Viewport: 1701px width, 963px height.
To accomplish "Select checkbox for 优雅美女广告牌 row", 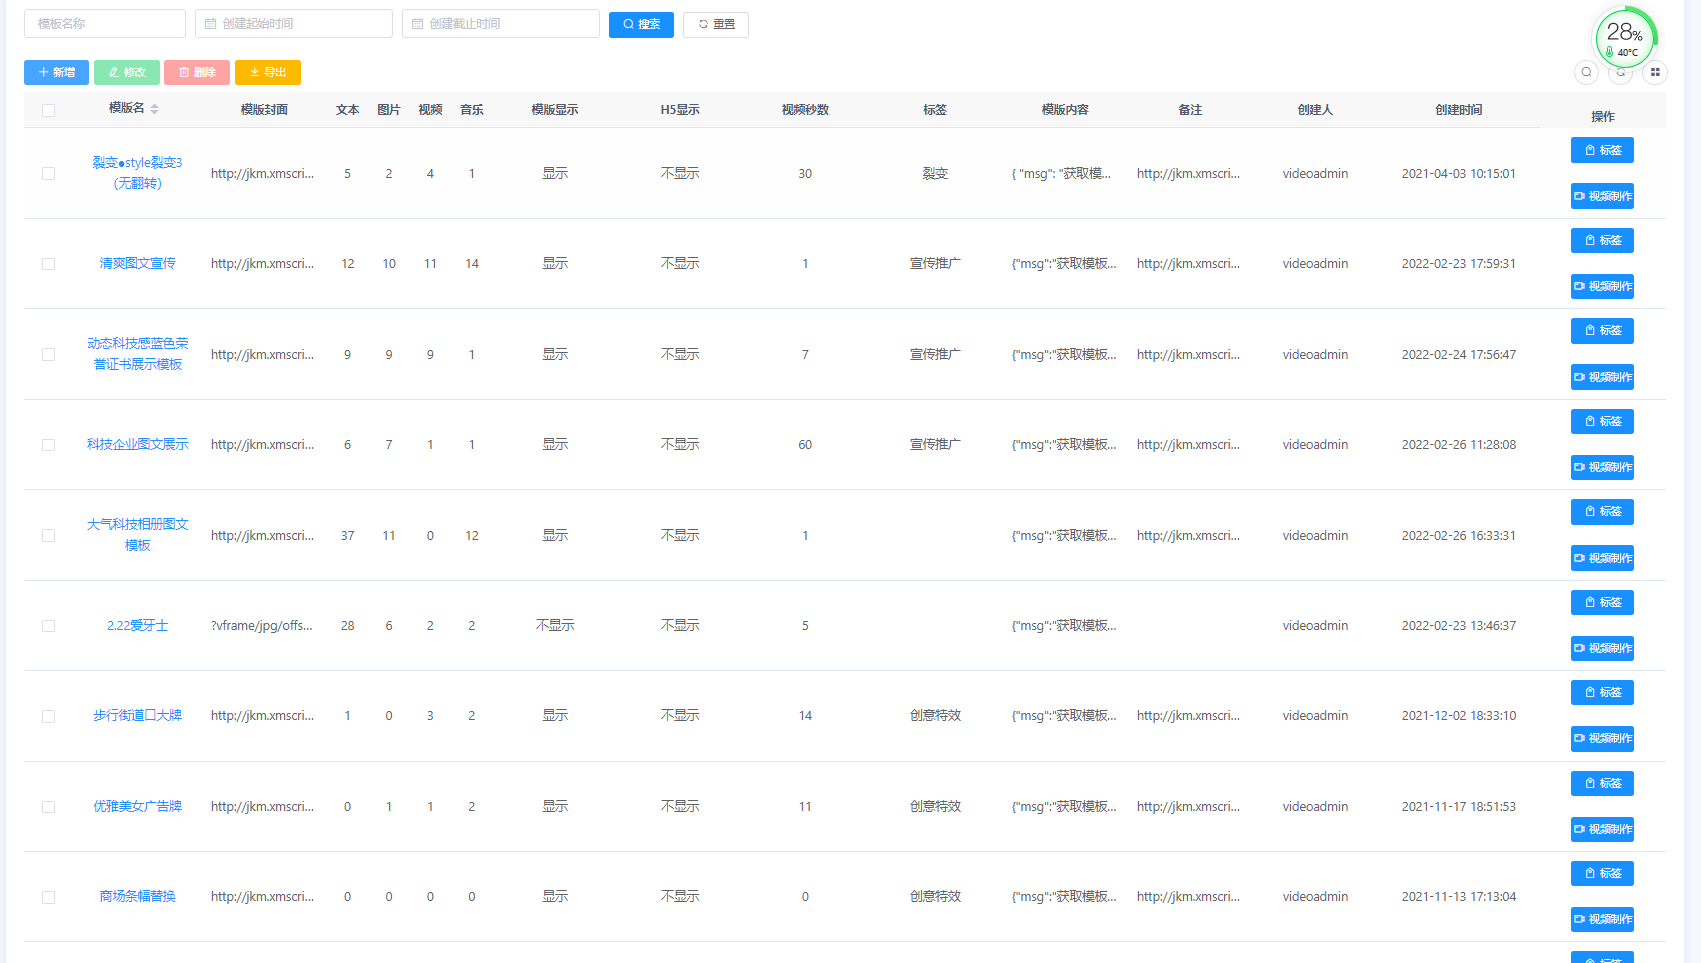I will point(48,807).
